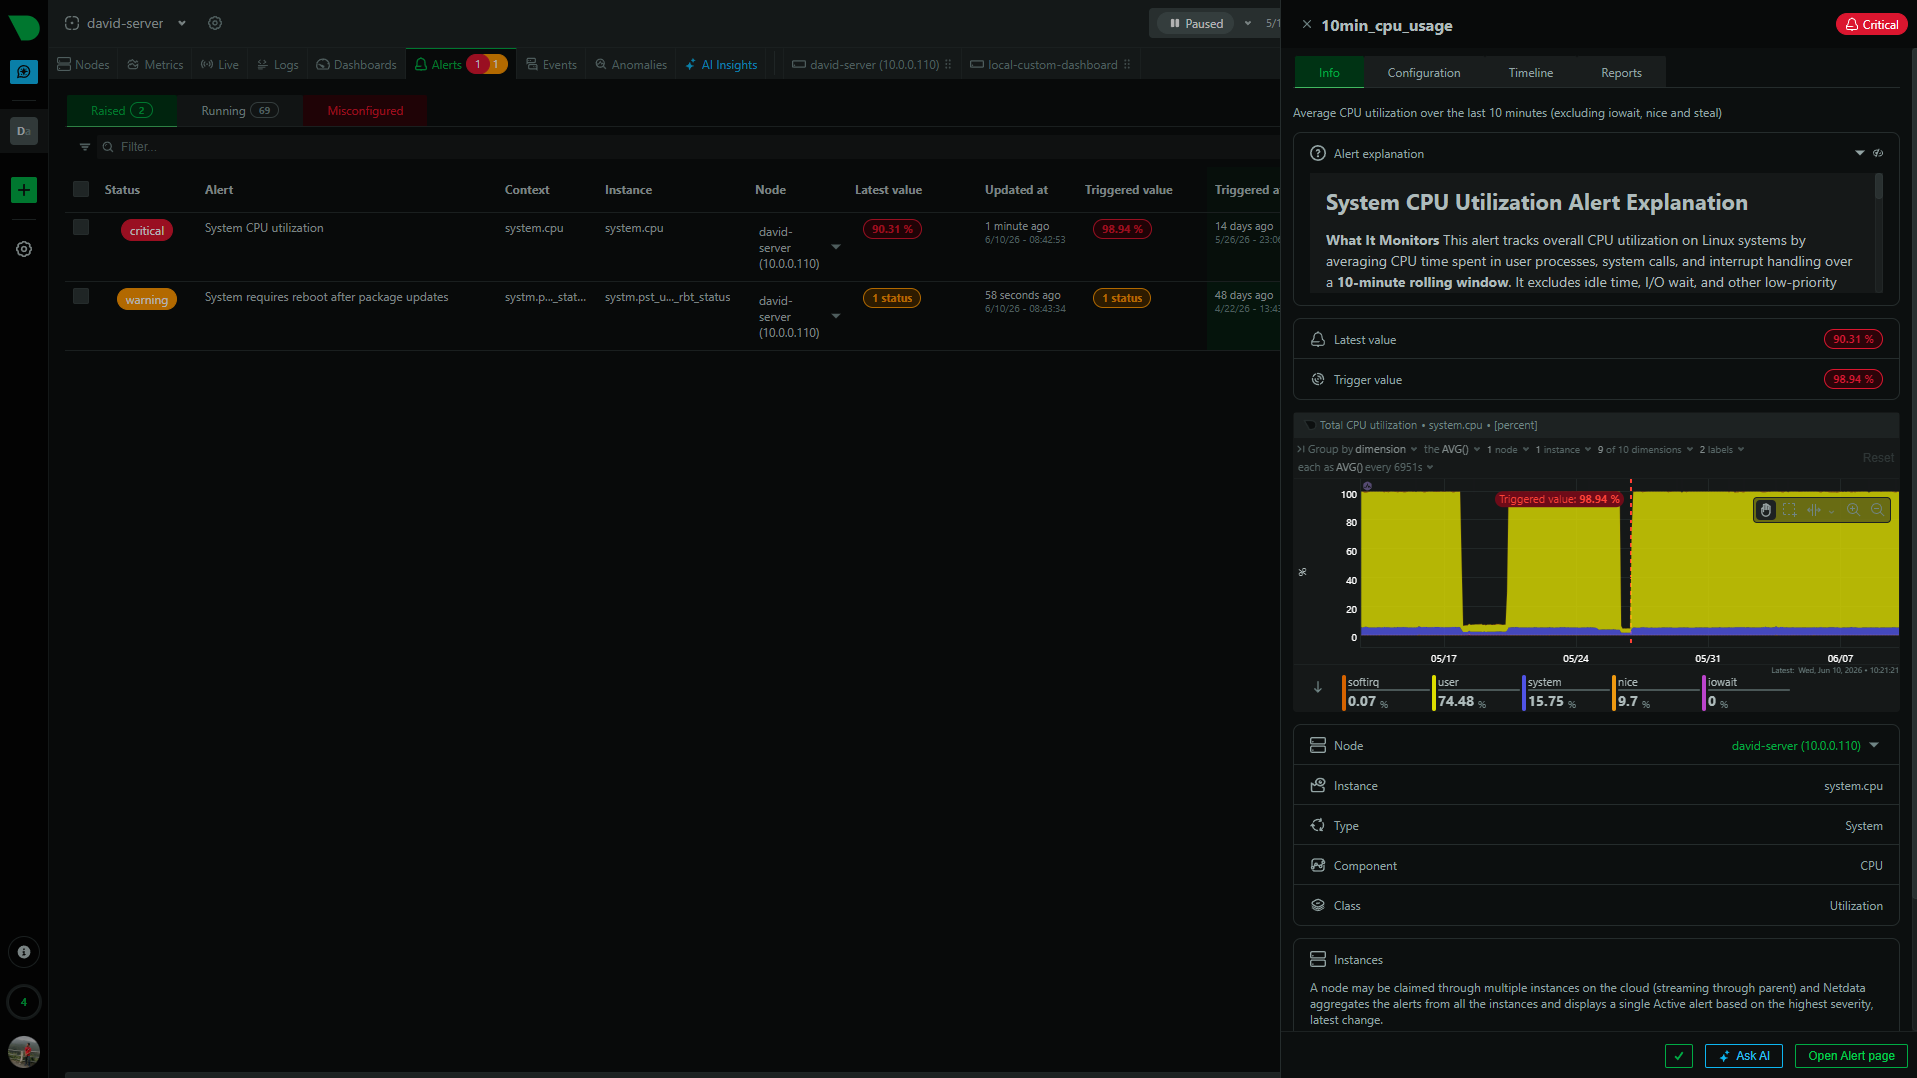Open the AI chat icon in the left sidebar

(x=24, y=72)
